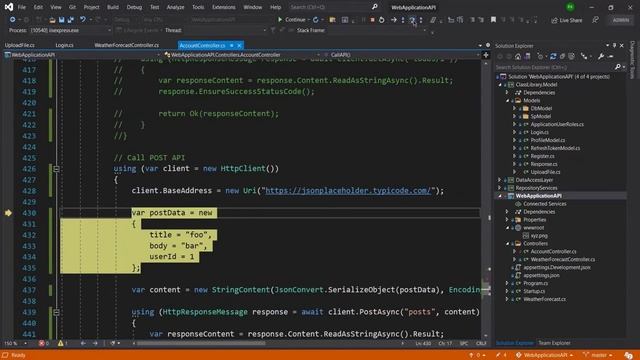
Task: Click the Save file icon
Action: (61, 20)
